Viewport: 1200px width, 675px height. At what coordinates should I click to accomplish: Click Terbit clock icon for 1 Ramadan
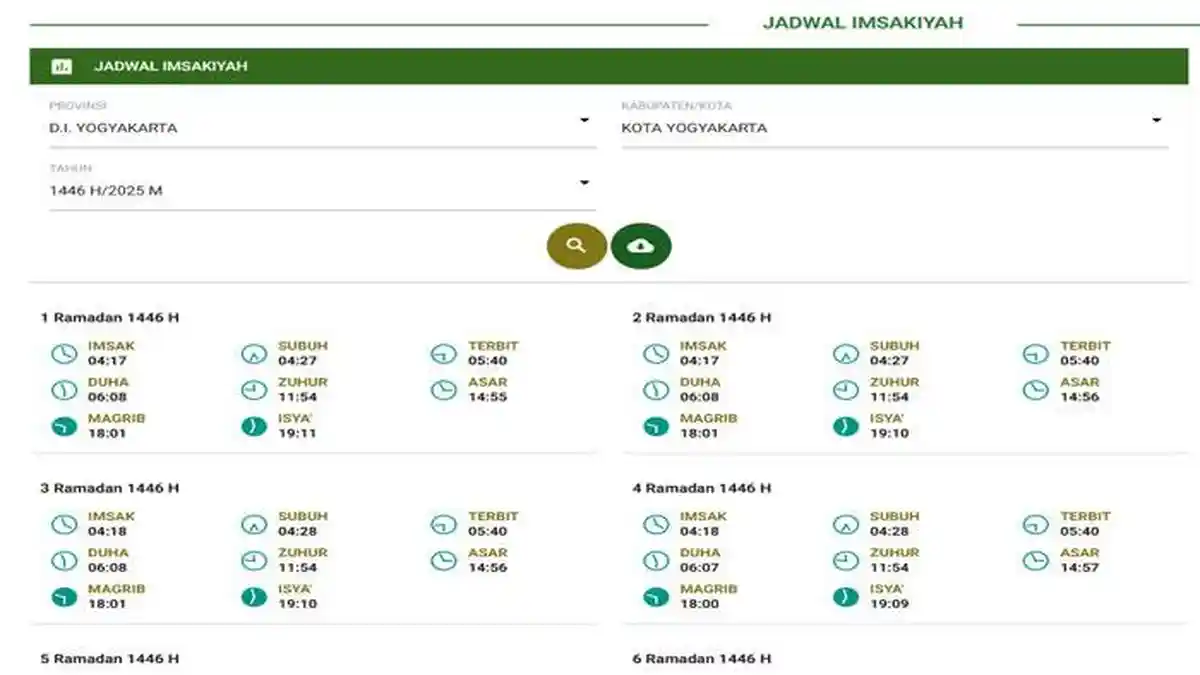(444, 354)
